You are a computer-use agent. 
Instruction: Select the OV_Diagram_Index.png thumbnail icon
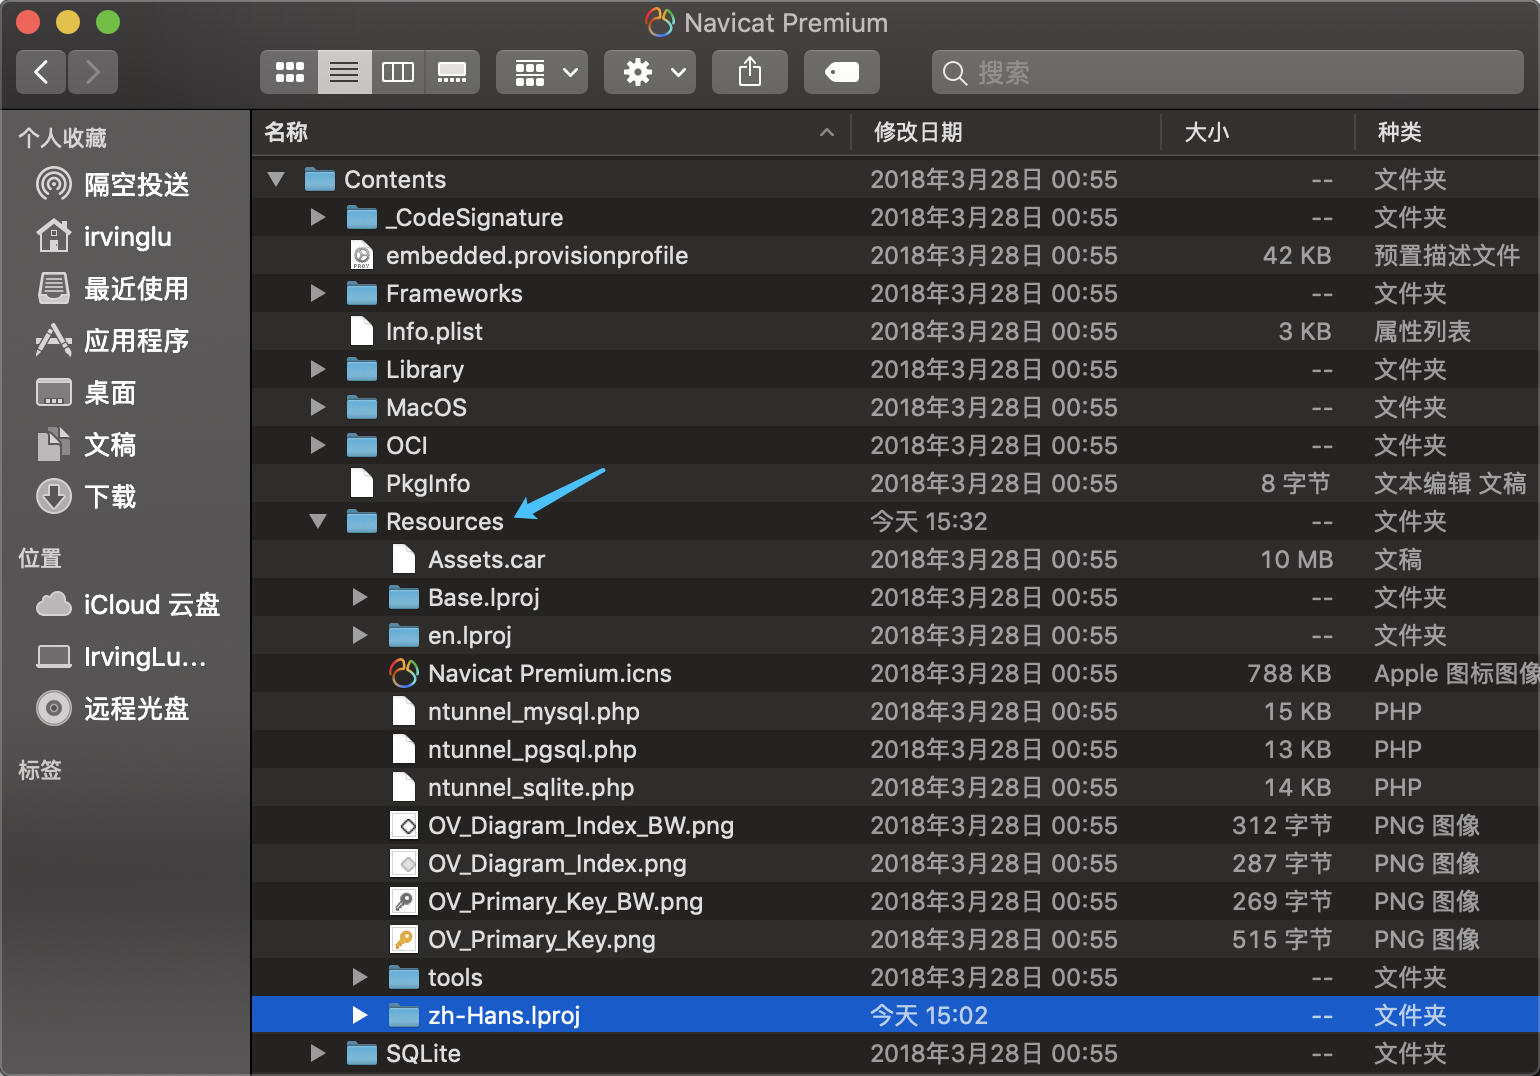[404, 864]
